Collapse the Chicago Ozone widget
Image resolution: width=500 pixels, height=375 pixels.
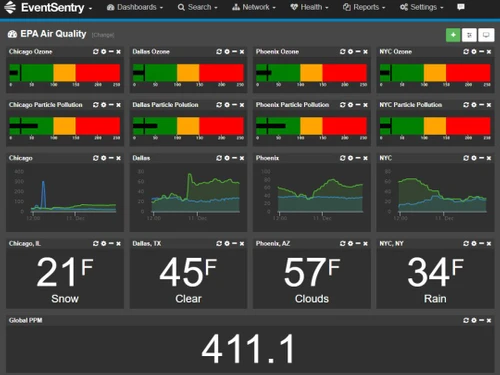[111, 52]
